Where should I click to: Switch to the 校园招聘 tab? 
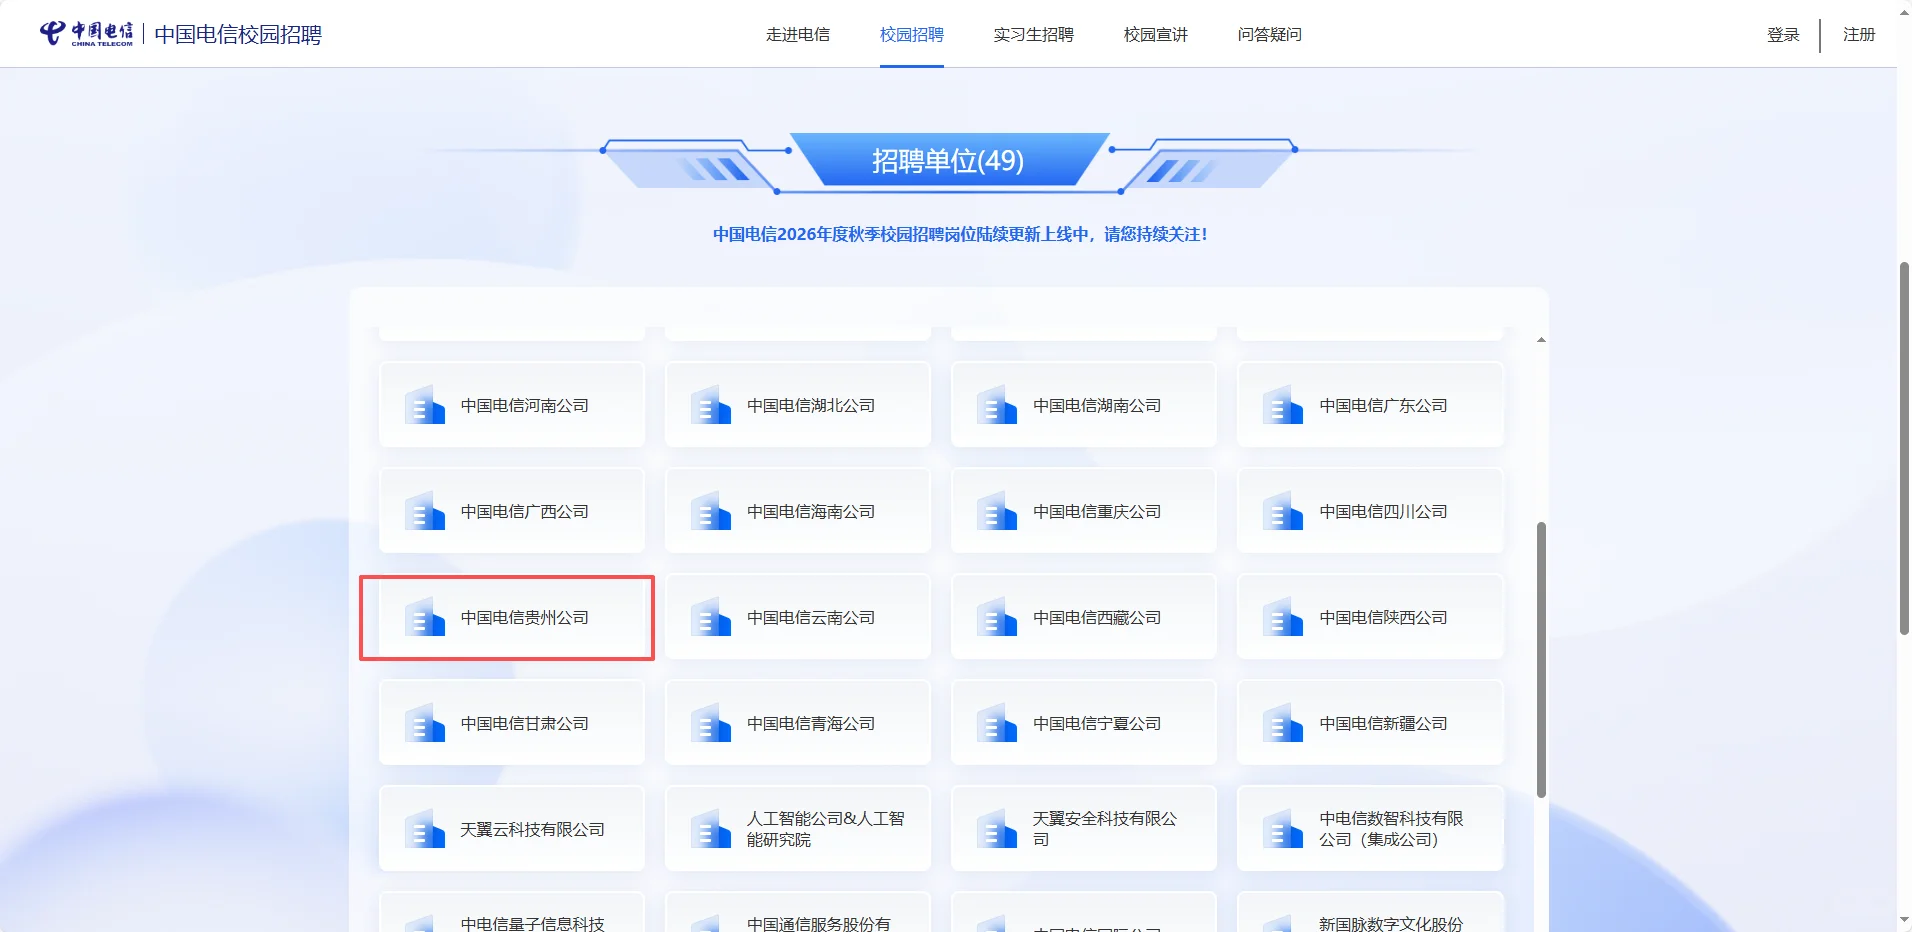pyautogui.click(x=912, y=35)
